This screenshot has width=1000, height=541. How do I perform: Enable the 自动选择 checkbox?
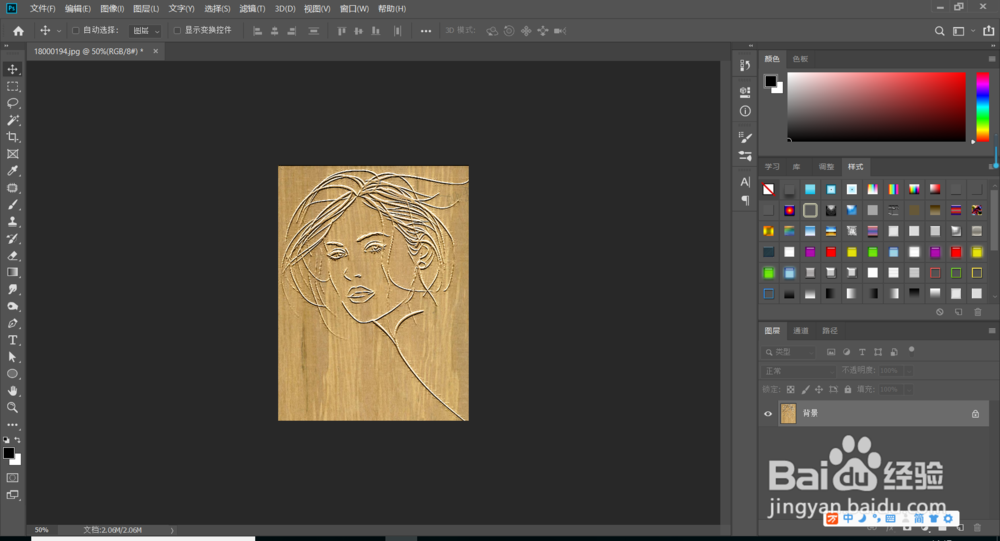tap(76, 31)
